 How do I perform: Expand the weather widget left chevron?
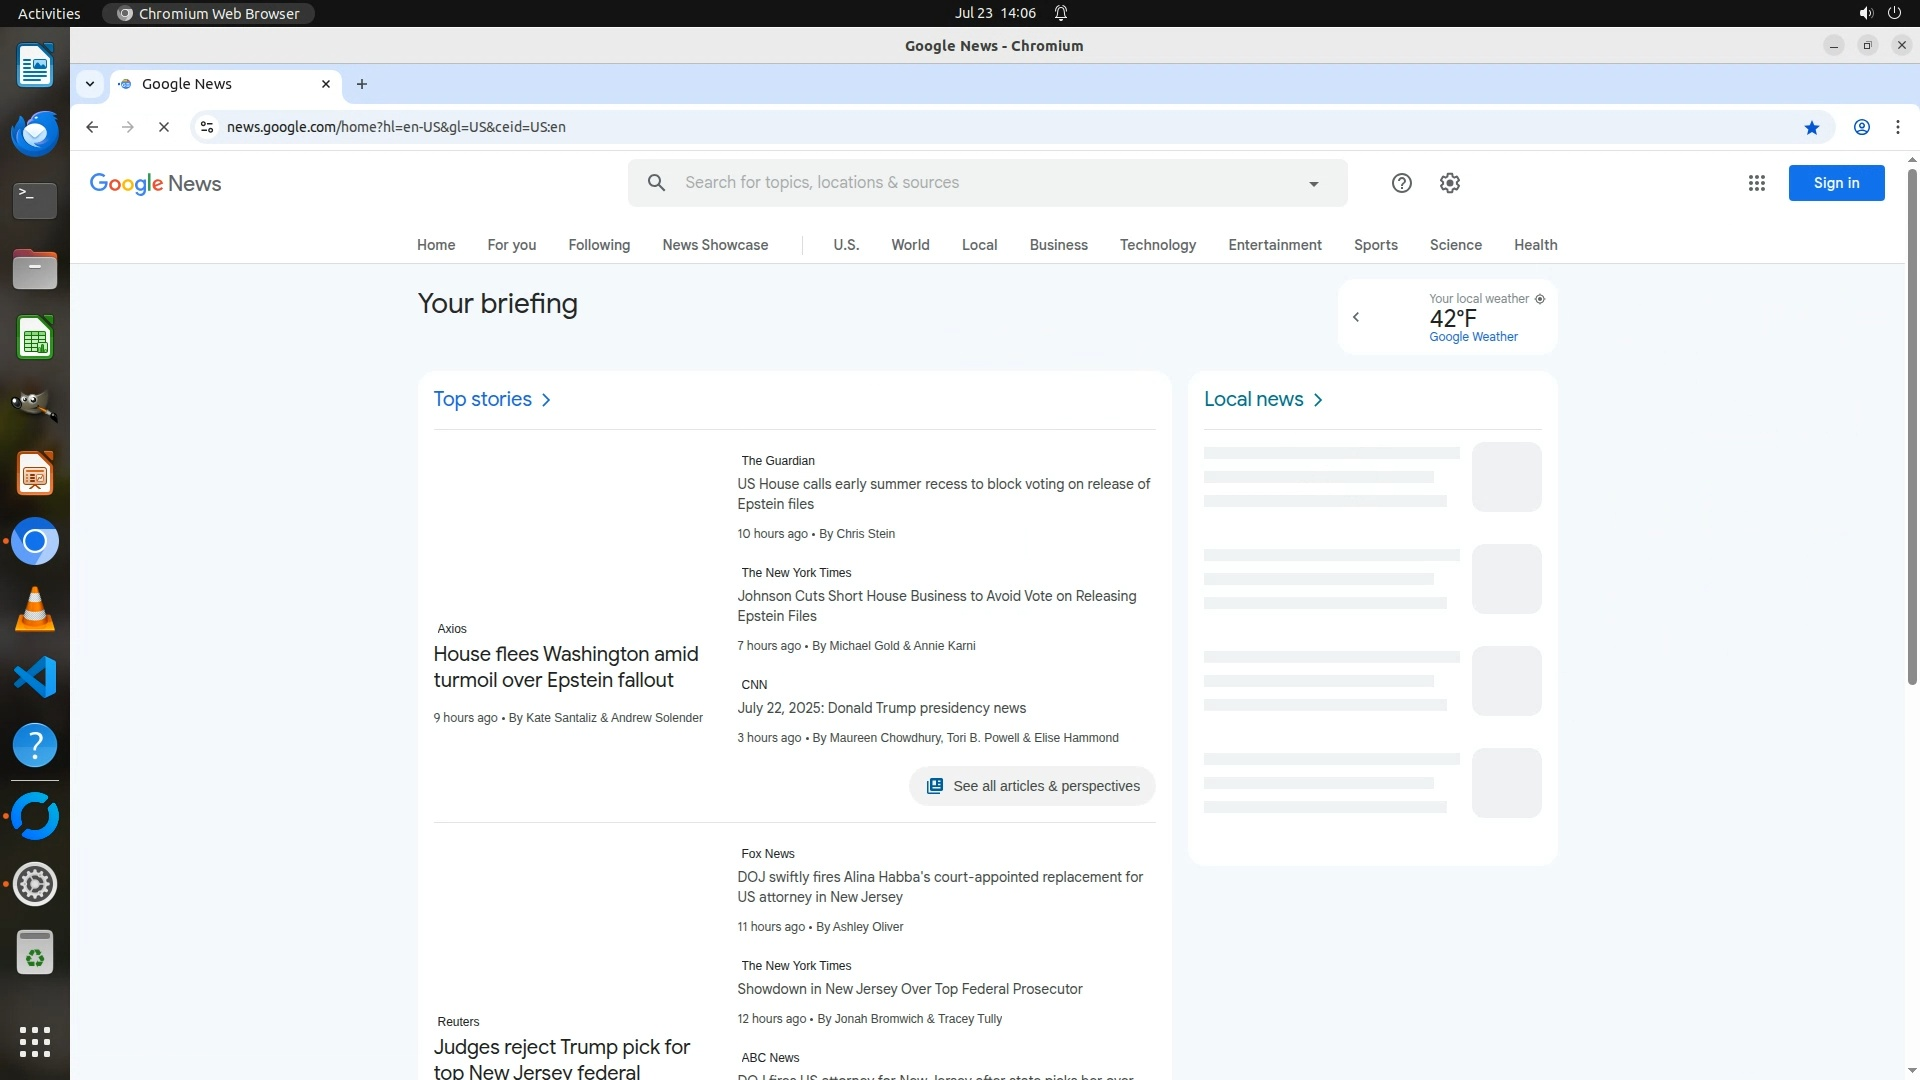(x=1356, y=317)
